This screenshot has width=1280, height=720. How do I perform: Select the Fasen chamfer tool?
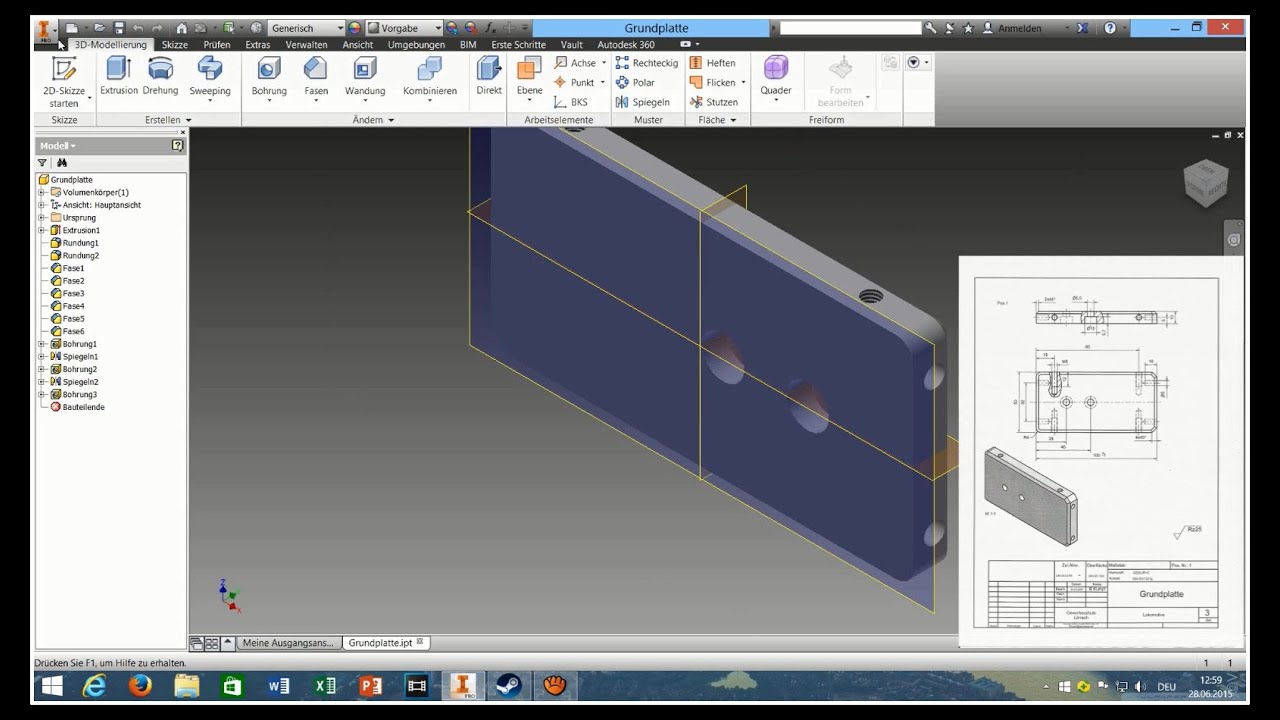click(x=316, y=80)
